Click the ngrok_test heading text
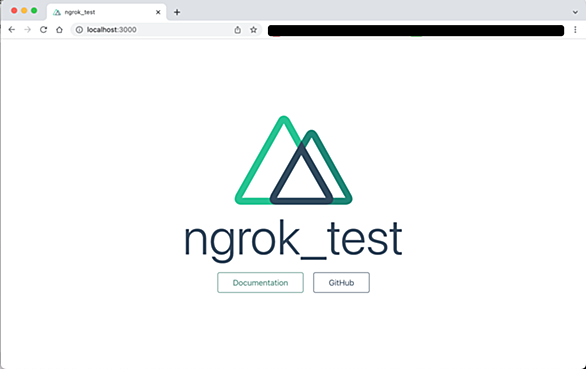Viewport: 586px width, 369px height. click(x=293, y=239)
